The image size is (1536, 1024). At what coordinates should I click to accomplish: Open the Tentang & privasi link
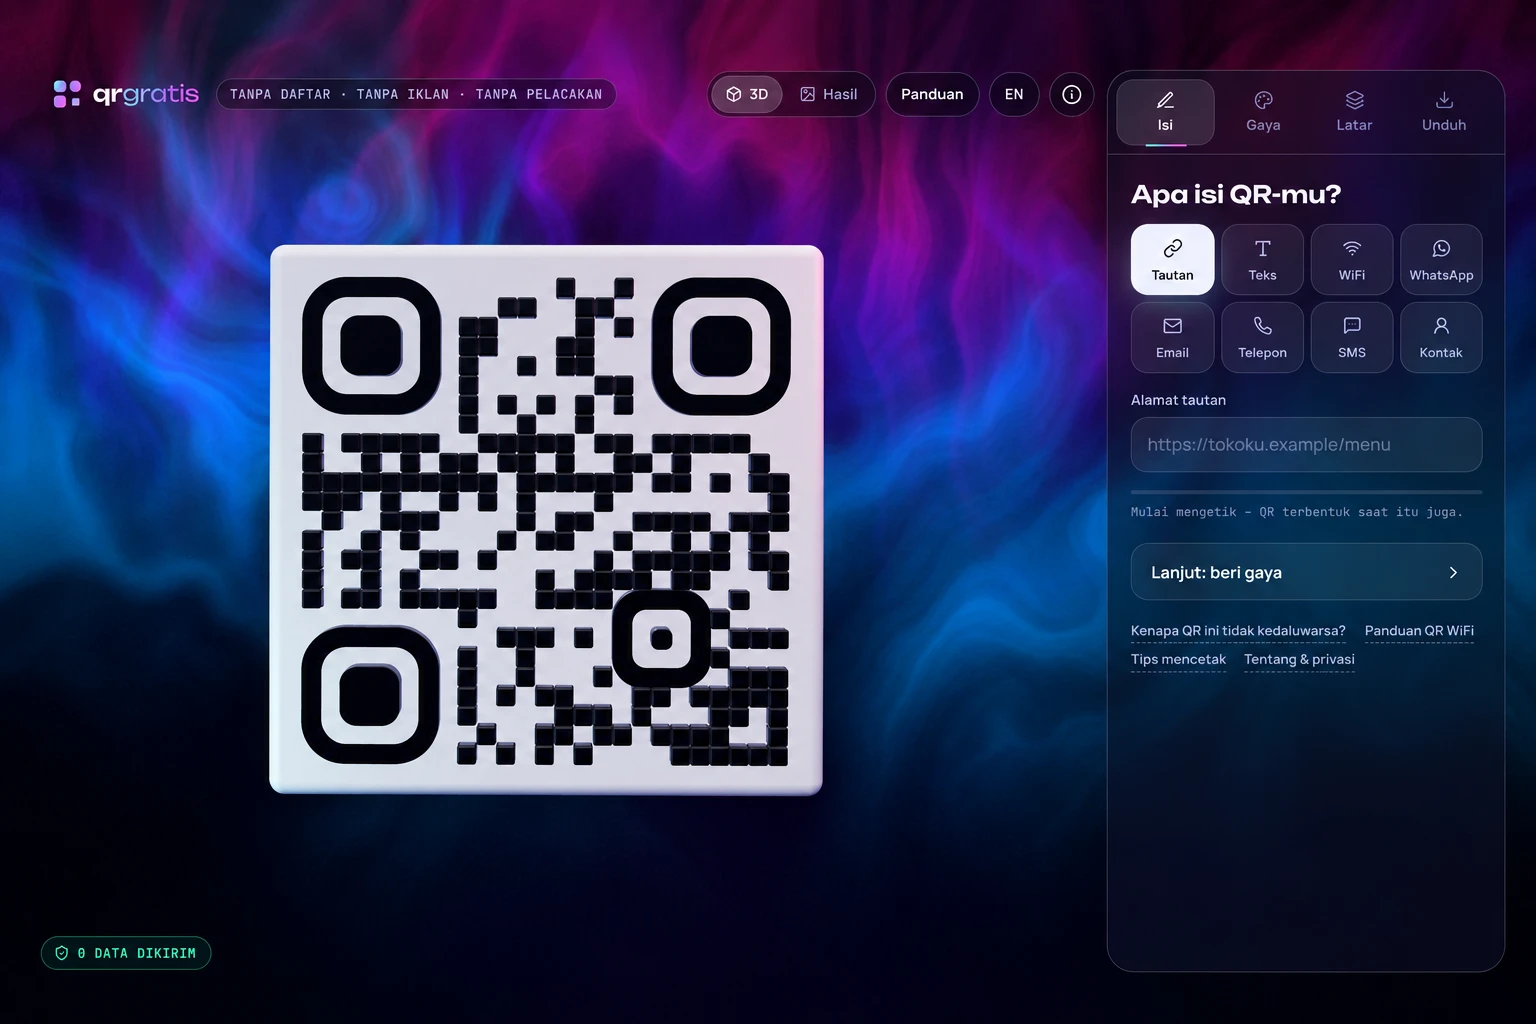(1299, 660)
